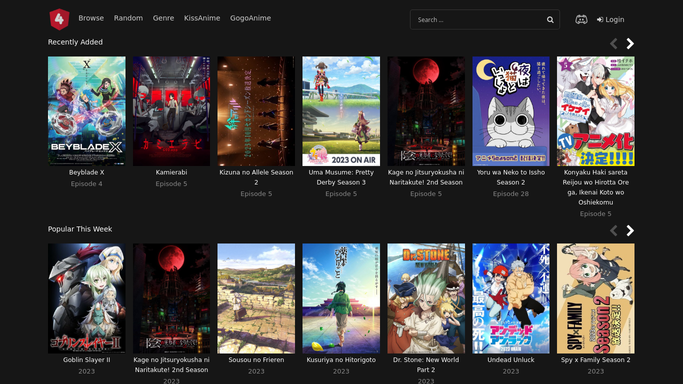The width and height of the screenshot is (683, 384).
Task: Click Spy x Family Season 2 title
Action: pyautogui.click(x=595, y=360)
